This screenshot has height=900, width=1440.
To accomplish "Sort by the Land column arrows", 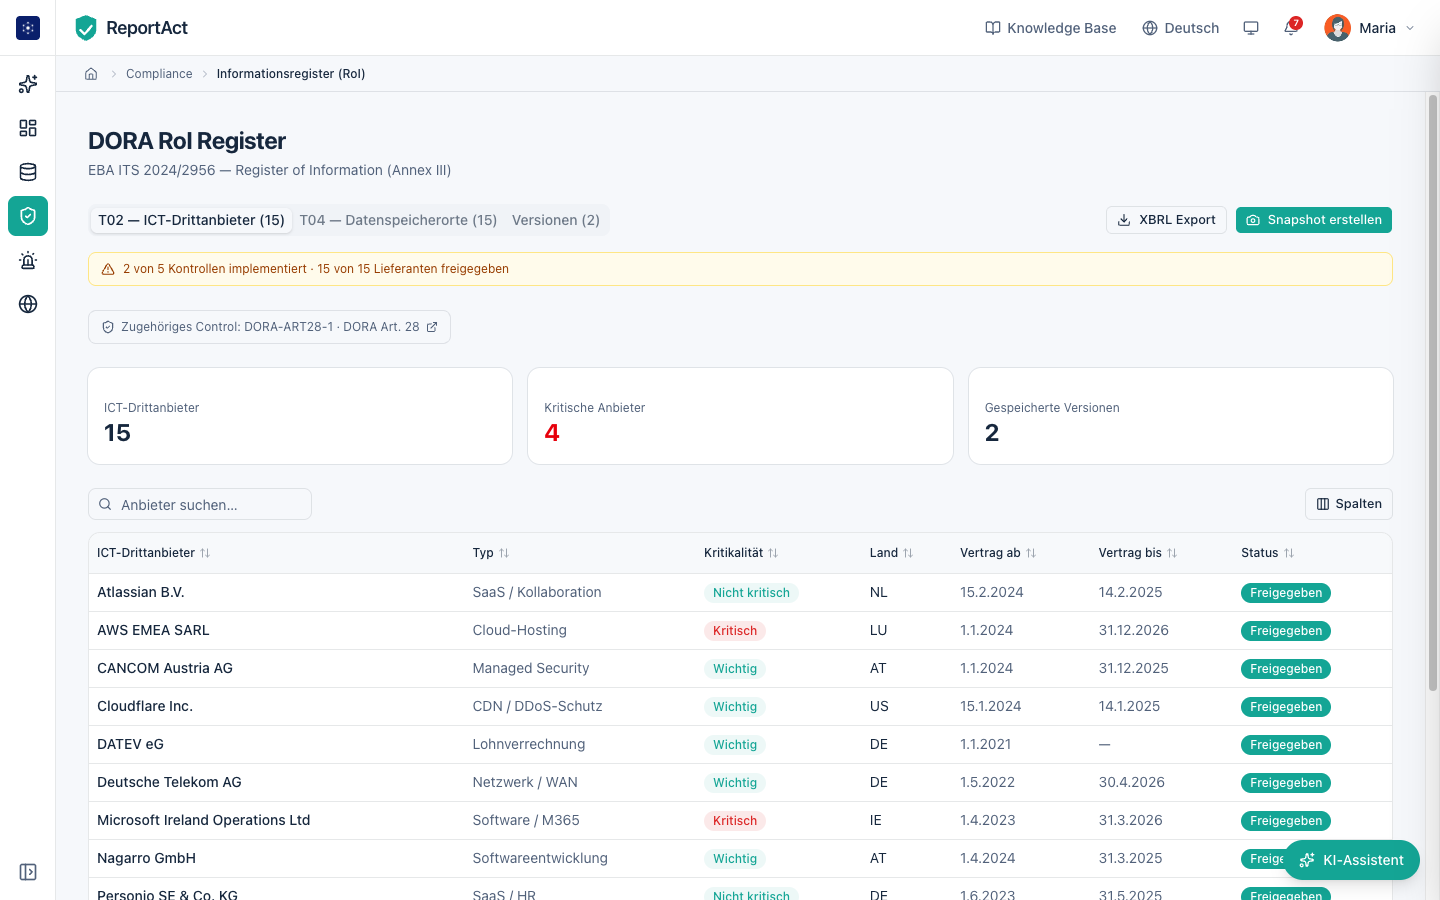I will pyautogui.click(x=908, y=553).
